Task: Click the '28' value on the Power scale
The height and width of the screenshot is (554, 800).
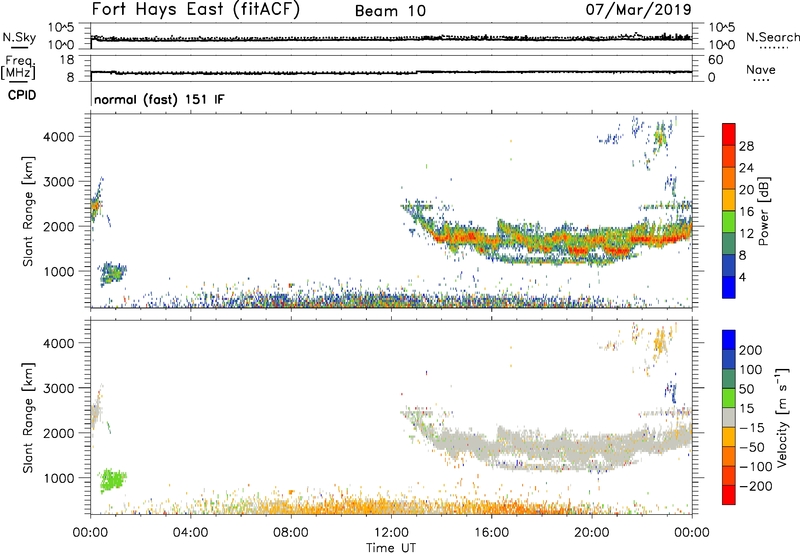Action: 746,146
